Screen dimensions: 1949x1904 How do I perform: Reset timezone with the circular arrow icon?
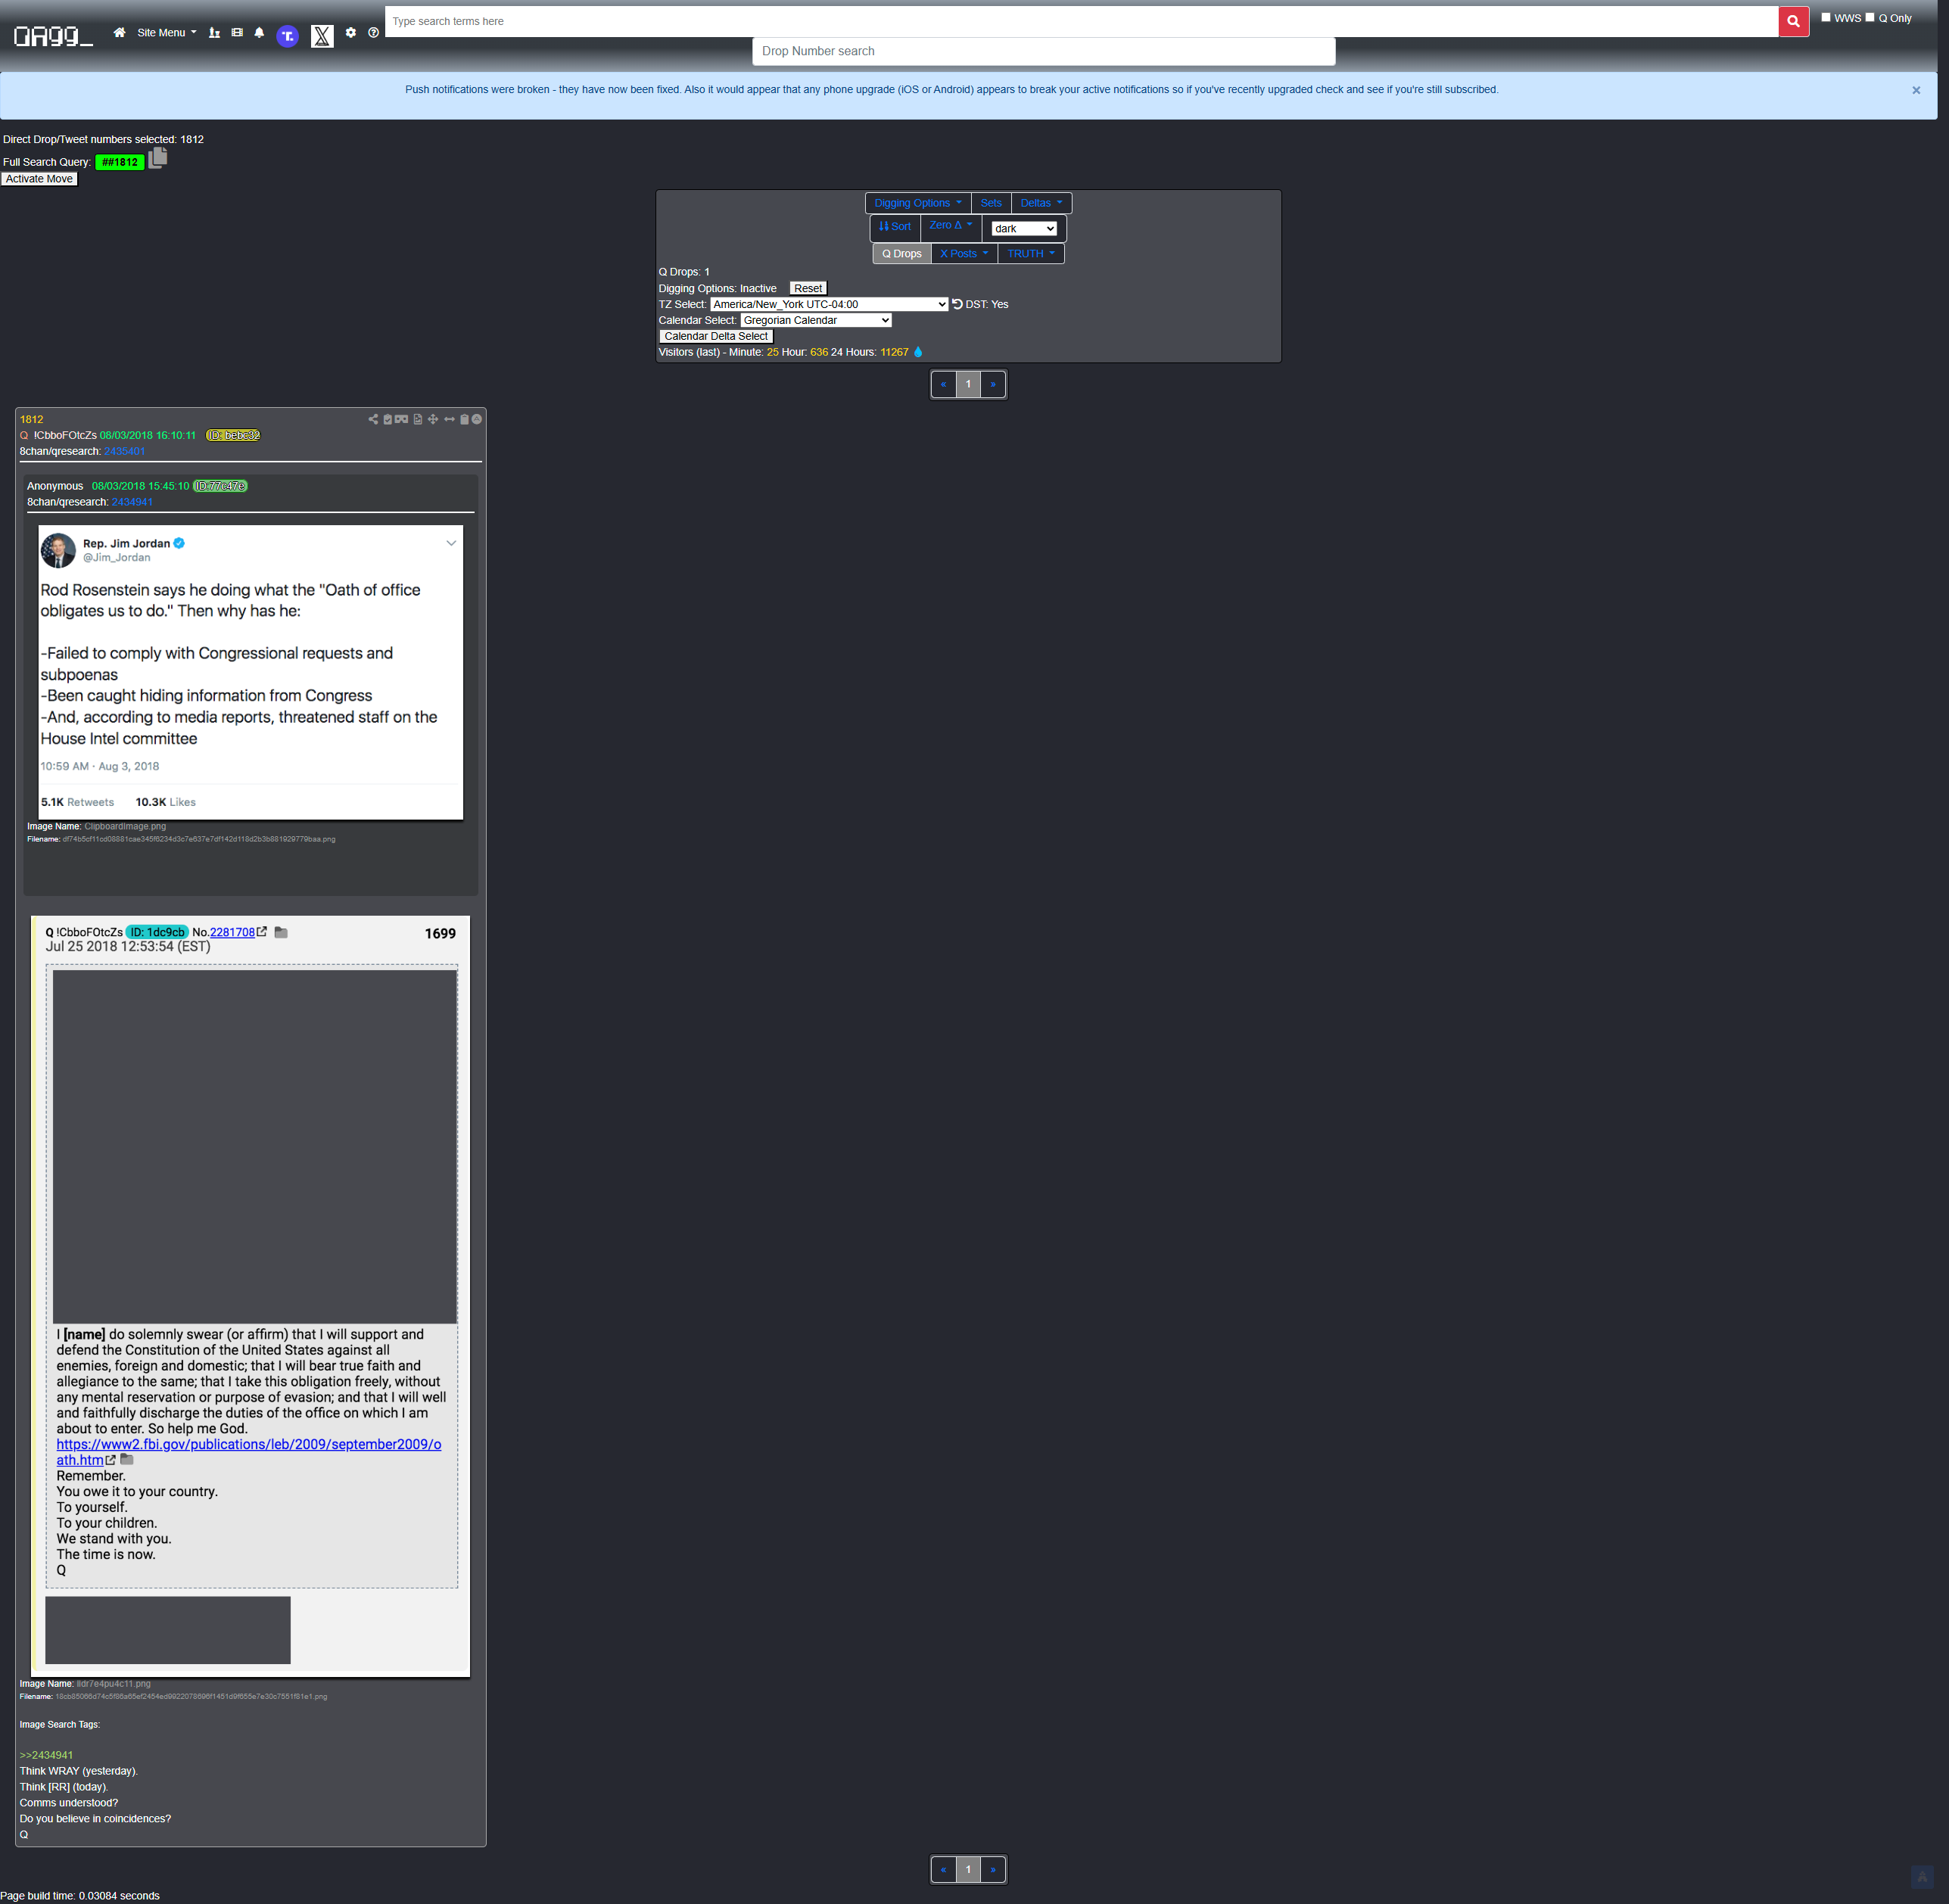(x=957, y=304)
